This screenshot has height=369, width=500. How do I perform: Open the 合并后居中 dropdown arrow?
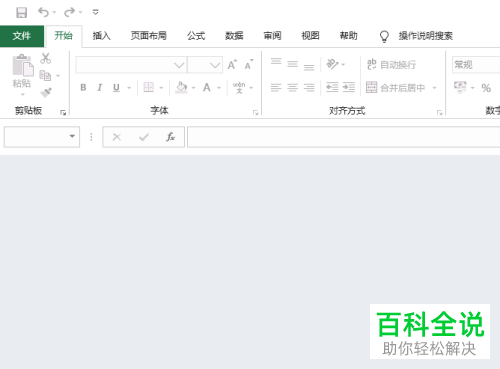click(434, 88)
